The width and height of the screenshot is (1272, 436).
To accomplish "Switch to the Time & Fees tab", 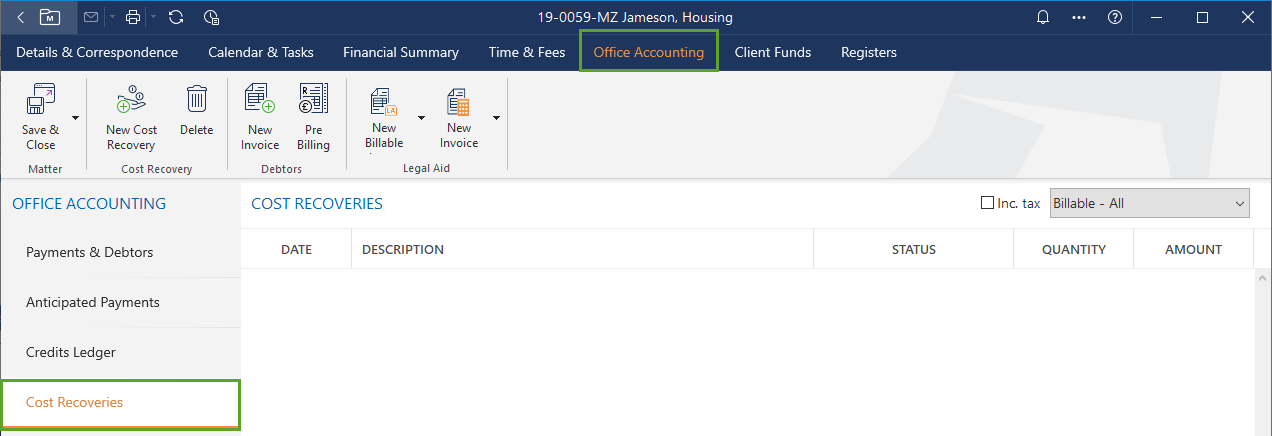I will pos(526,52).
